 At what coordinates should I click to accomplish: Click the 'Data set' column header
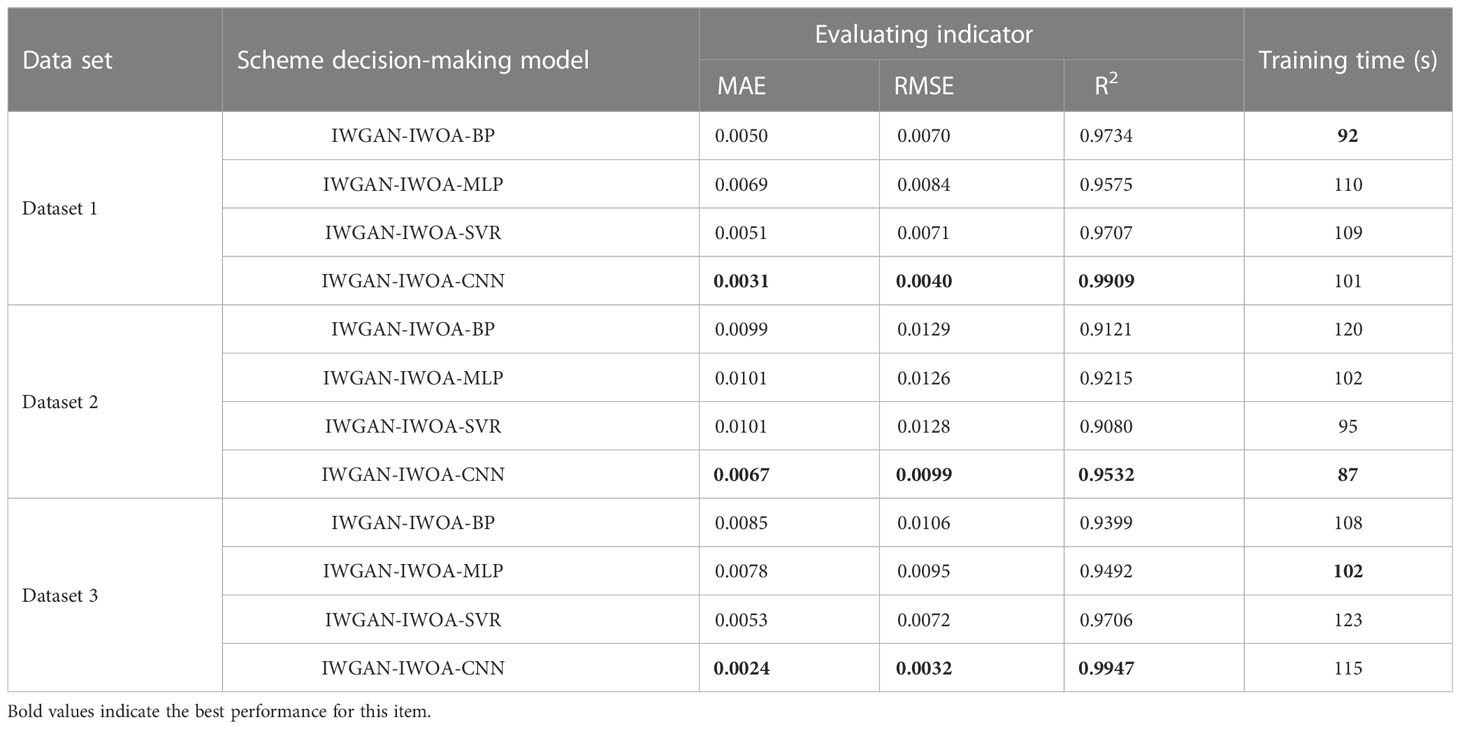tap(67, 60)
